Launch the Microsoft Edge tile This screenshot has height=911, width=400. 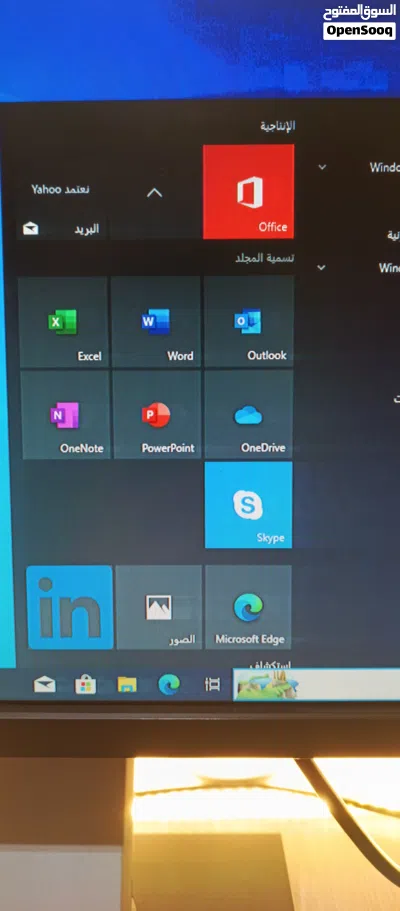pos(249,607)
